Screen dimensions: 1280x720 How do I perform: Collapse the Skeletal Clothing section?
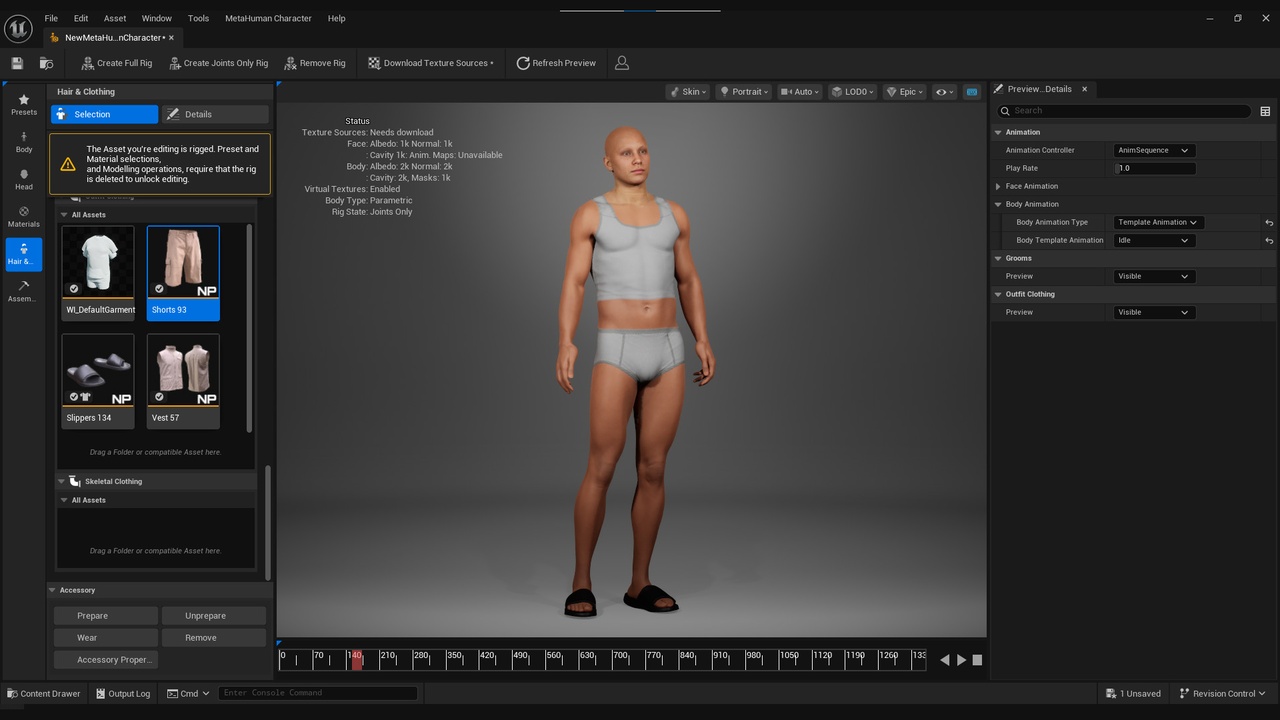click(x=61, y=481)
